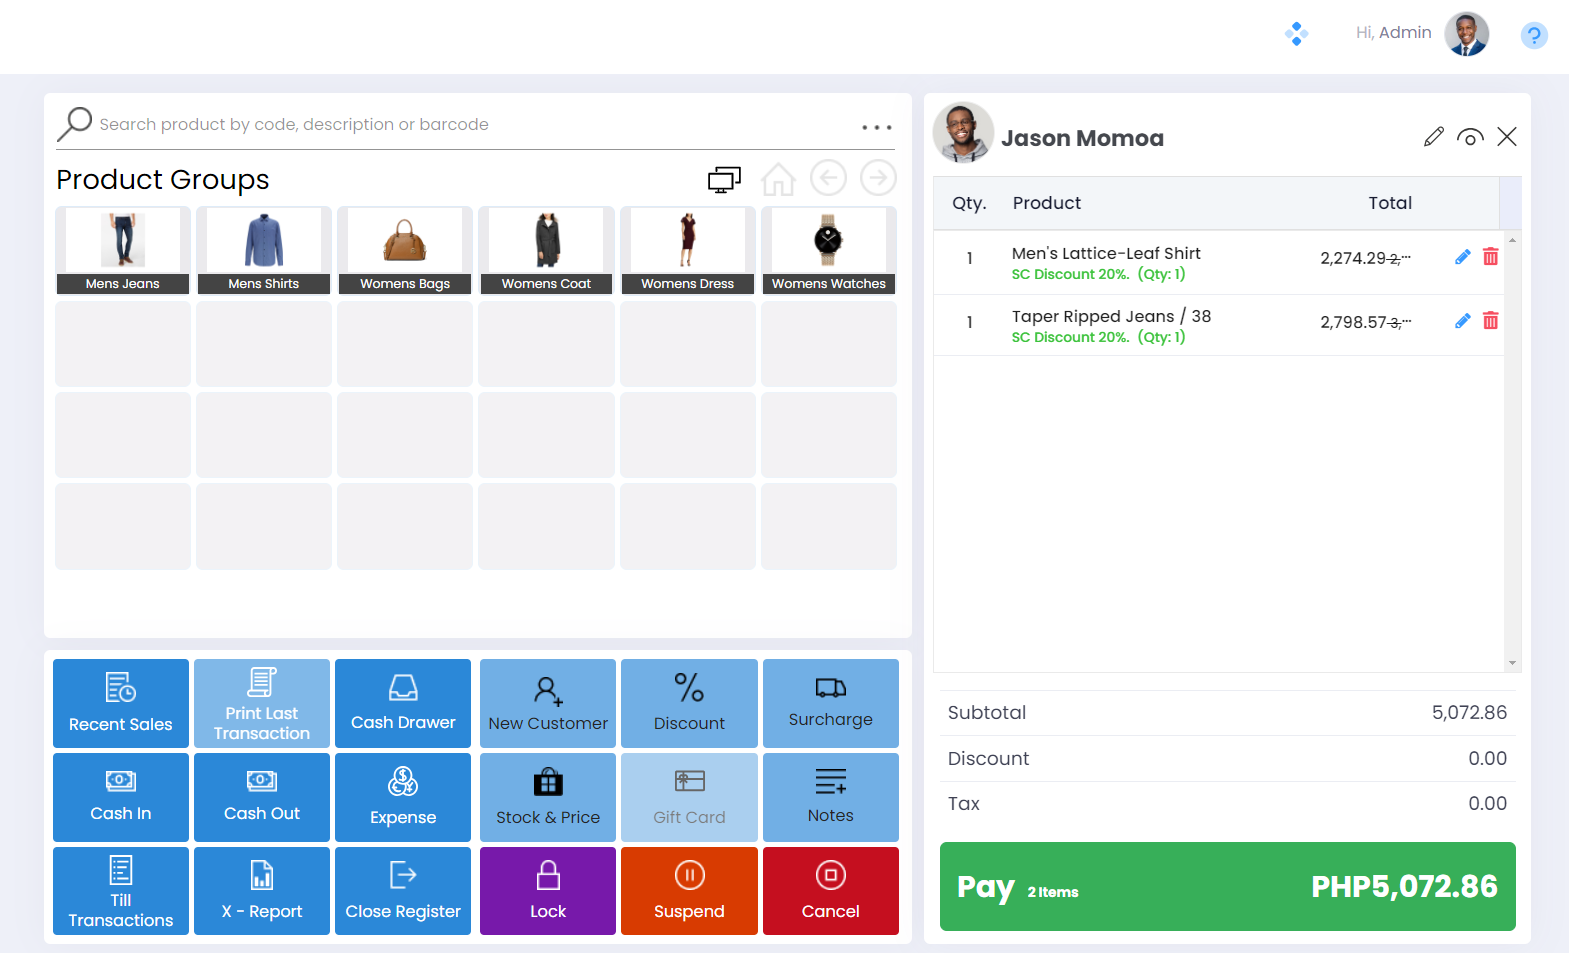This screenshot has height=953, width=1569.
Task: Remove customer Jason Momoa with X icon
Action: (1506, 137)
